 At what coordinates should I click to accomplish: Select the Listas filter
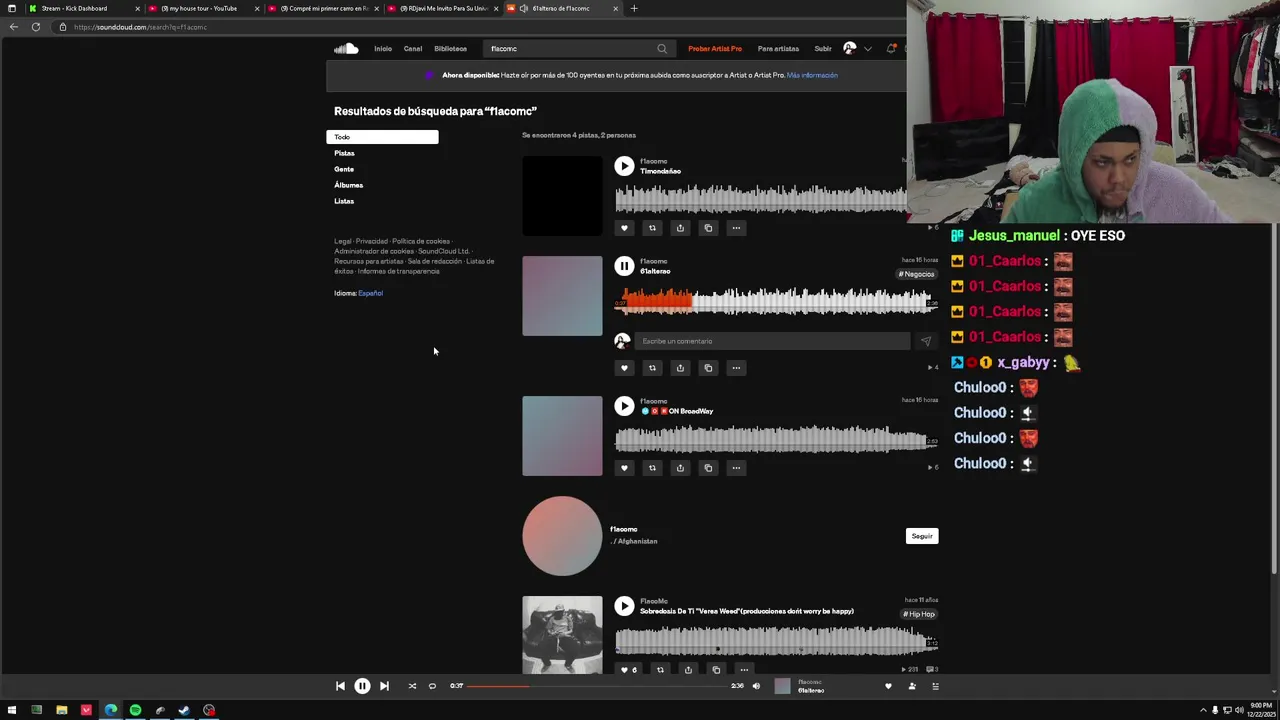point(344,201)
